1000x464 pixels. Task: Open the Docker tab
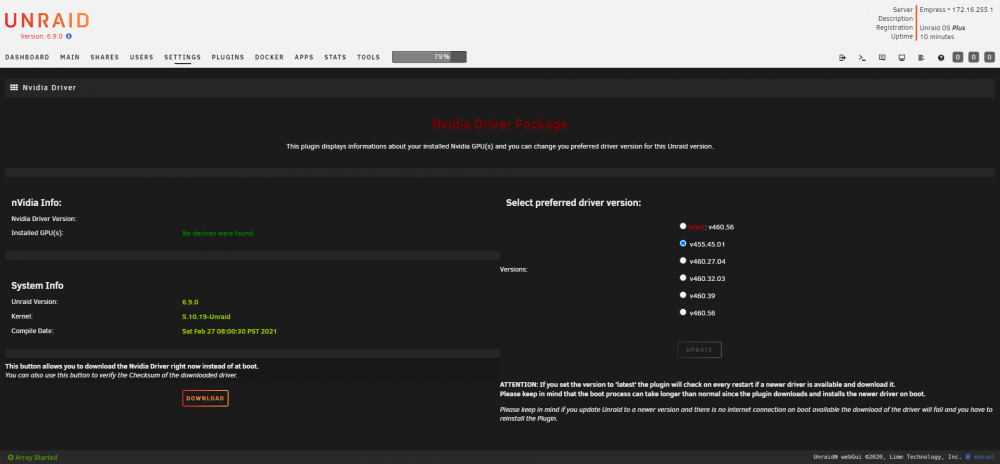tap(269, 57)
